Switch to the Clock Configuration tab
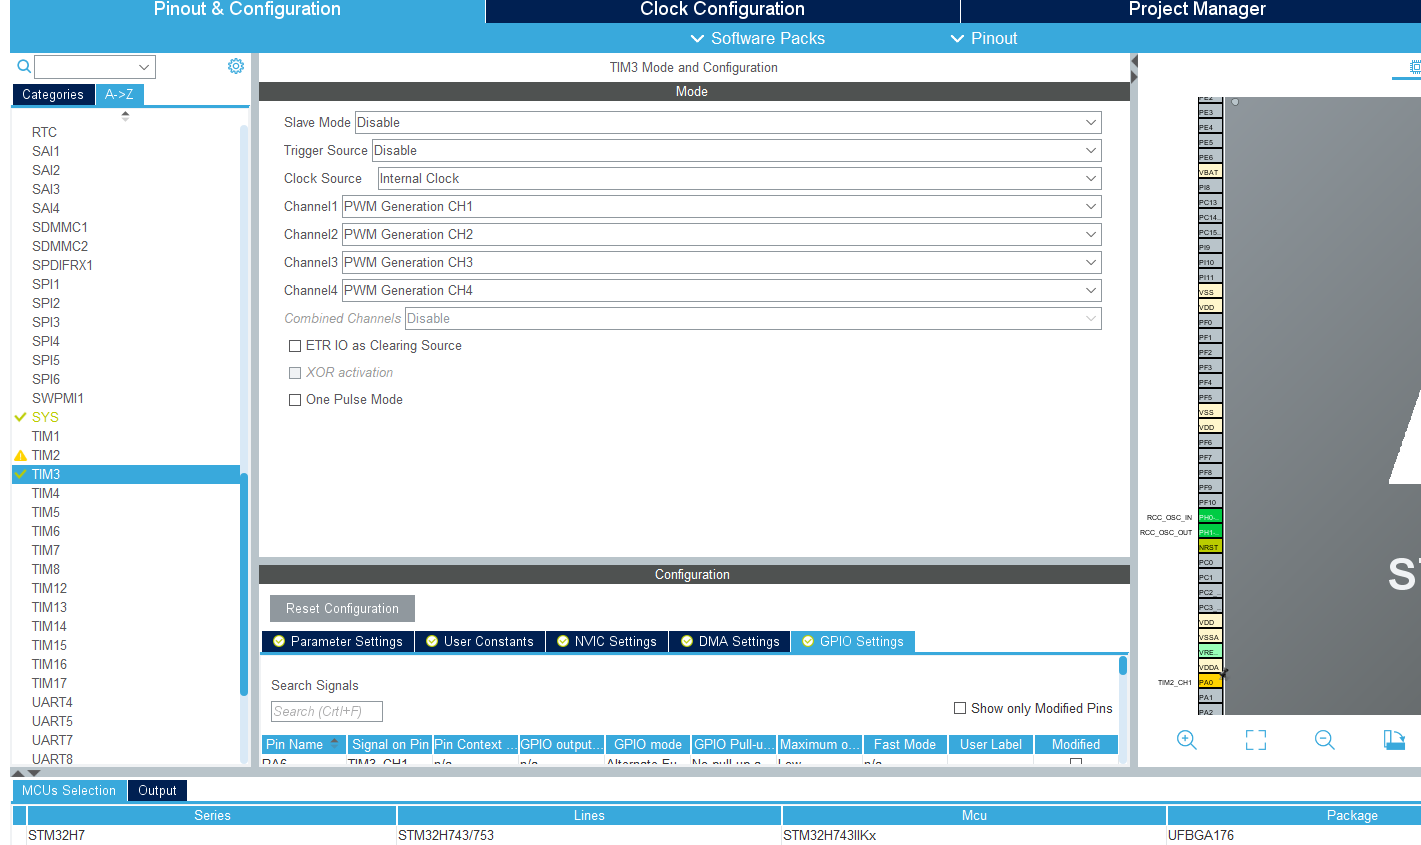 click(722, 10)
